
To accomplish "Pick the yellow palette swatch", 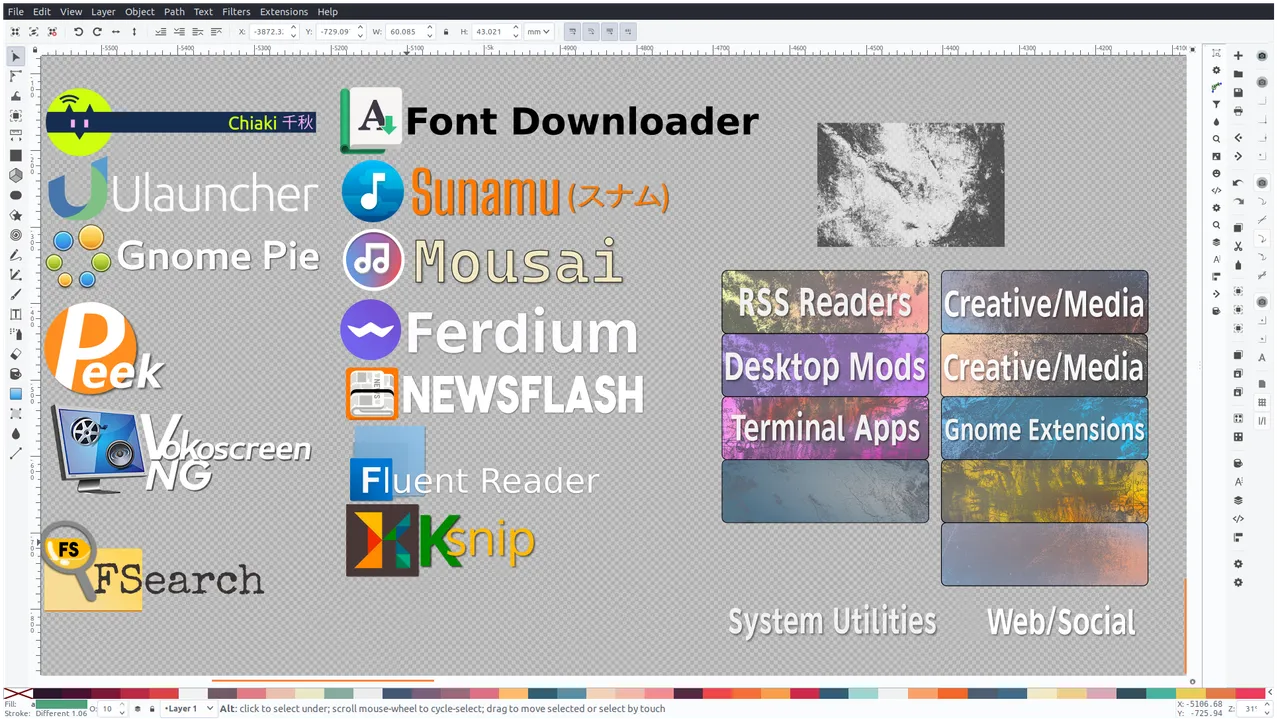I will pos(1190,693).
